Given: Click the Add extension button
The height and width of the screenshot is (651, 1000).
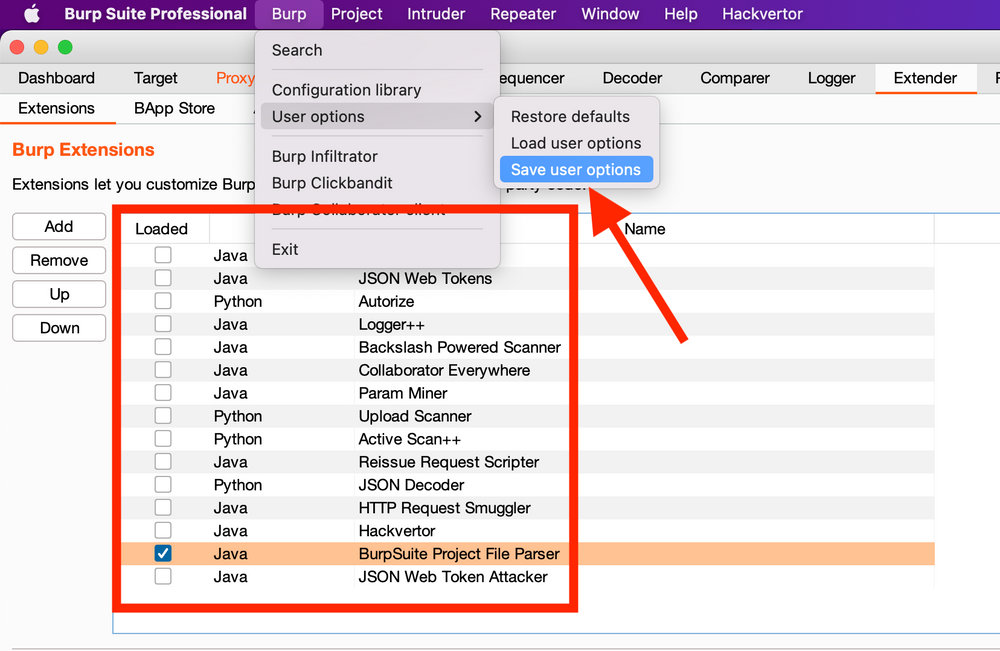Looking at the screenshot, I should point(58,226).
